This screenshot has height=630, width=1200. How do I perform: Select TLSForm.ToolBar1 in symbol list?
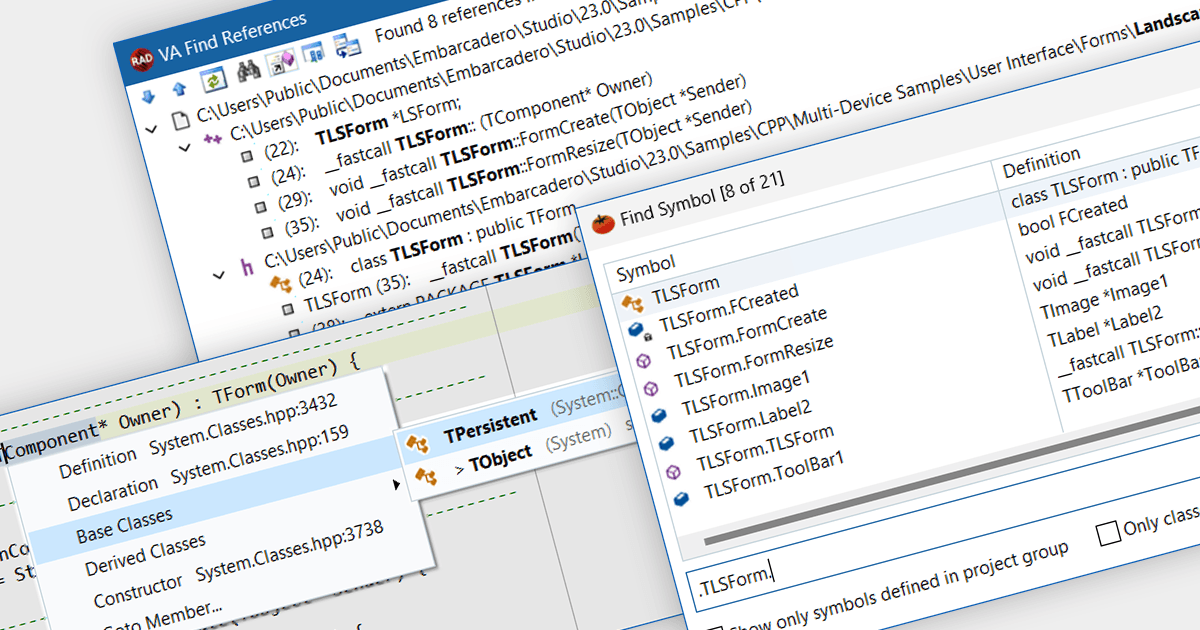click(774, 475)
